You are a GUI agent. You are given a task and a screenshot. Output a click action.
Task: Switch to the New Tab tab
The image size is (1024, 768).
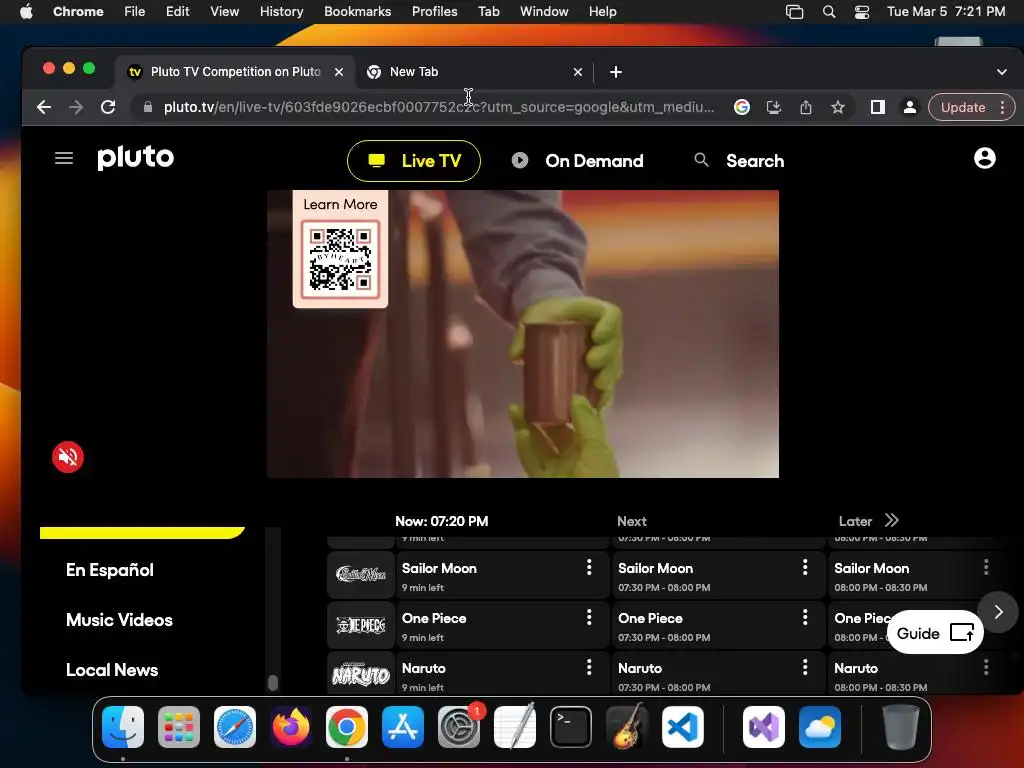point(474,72)
